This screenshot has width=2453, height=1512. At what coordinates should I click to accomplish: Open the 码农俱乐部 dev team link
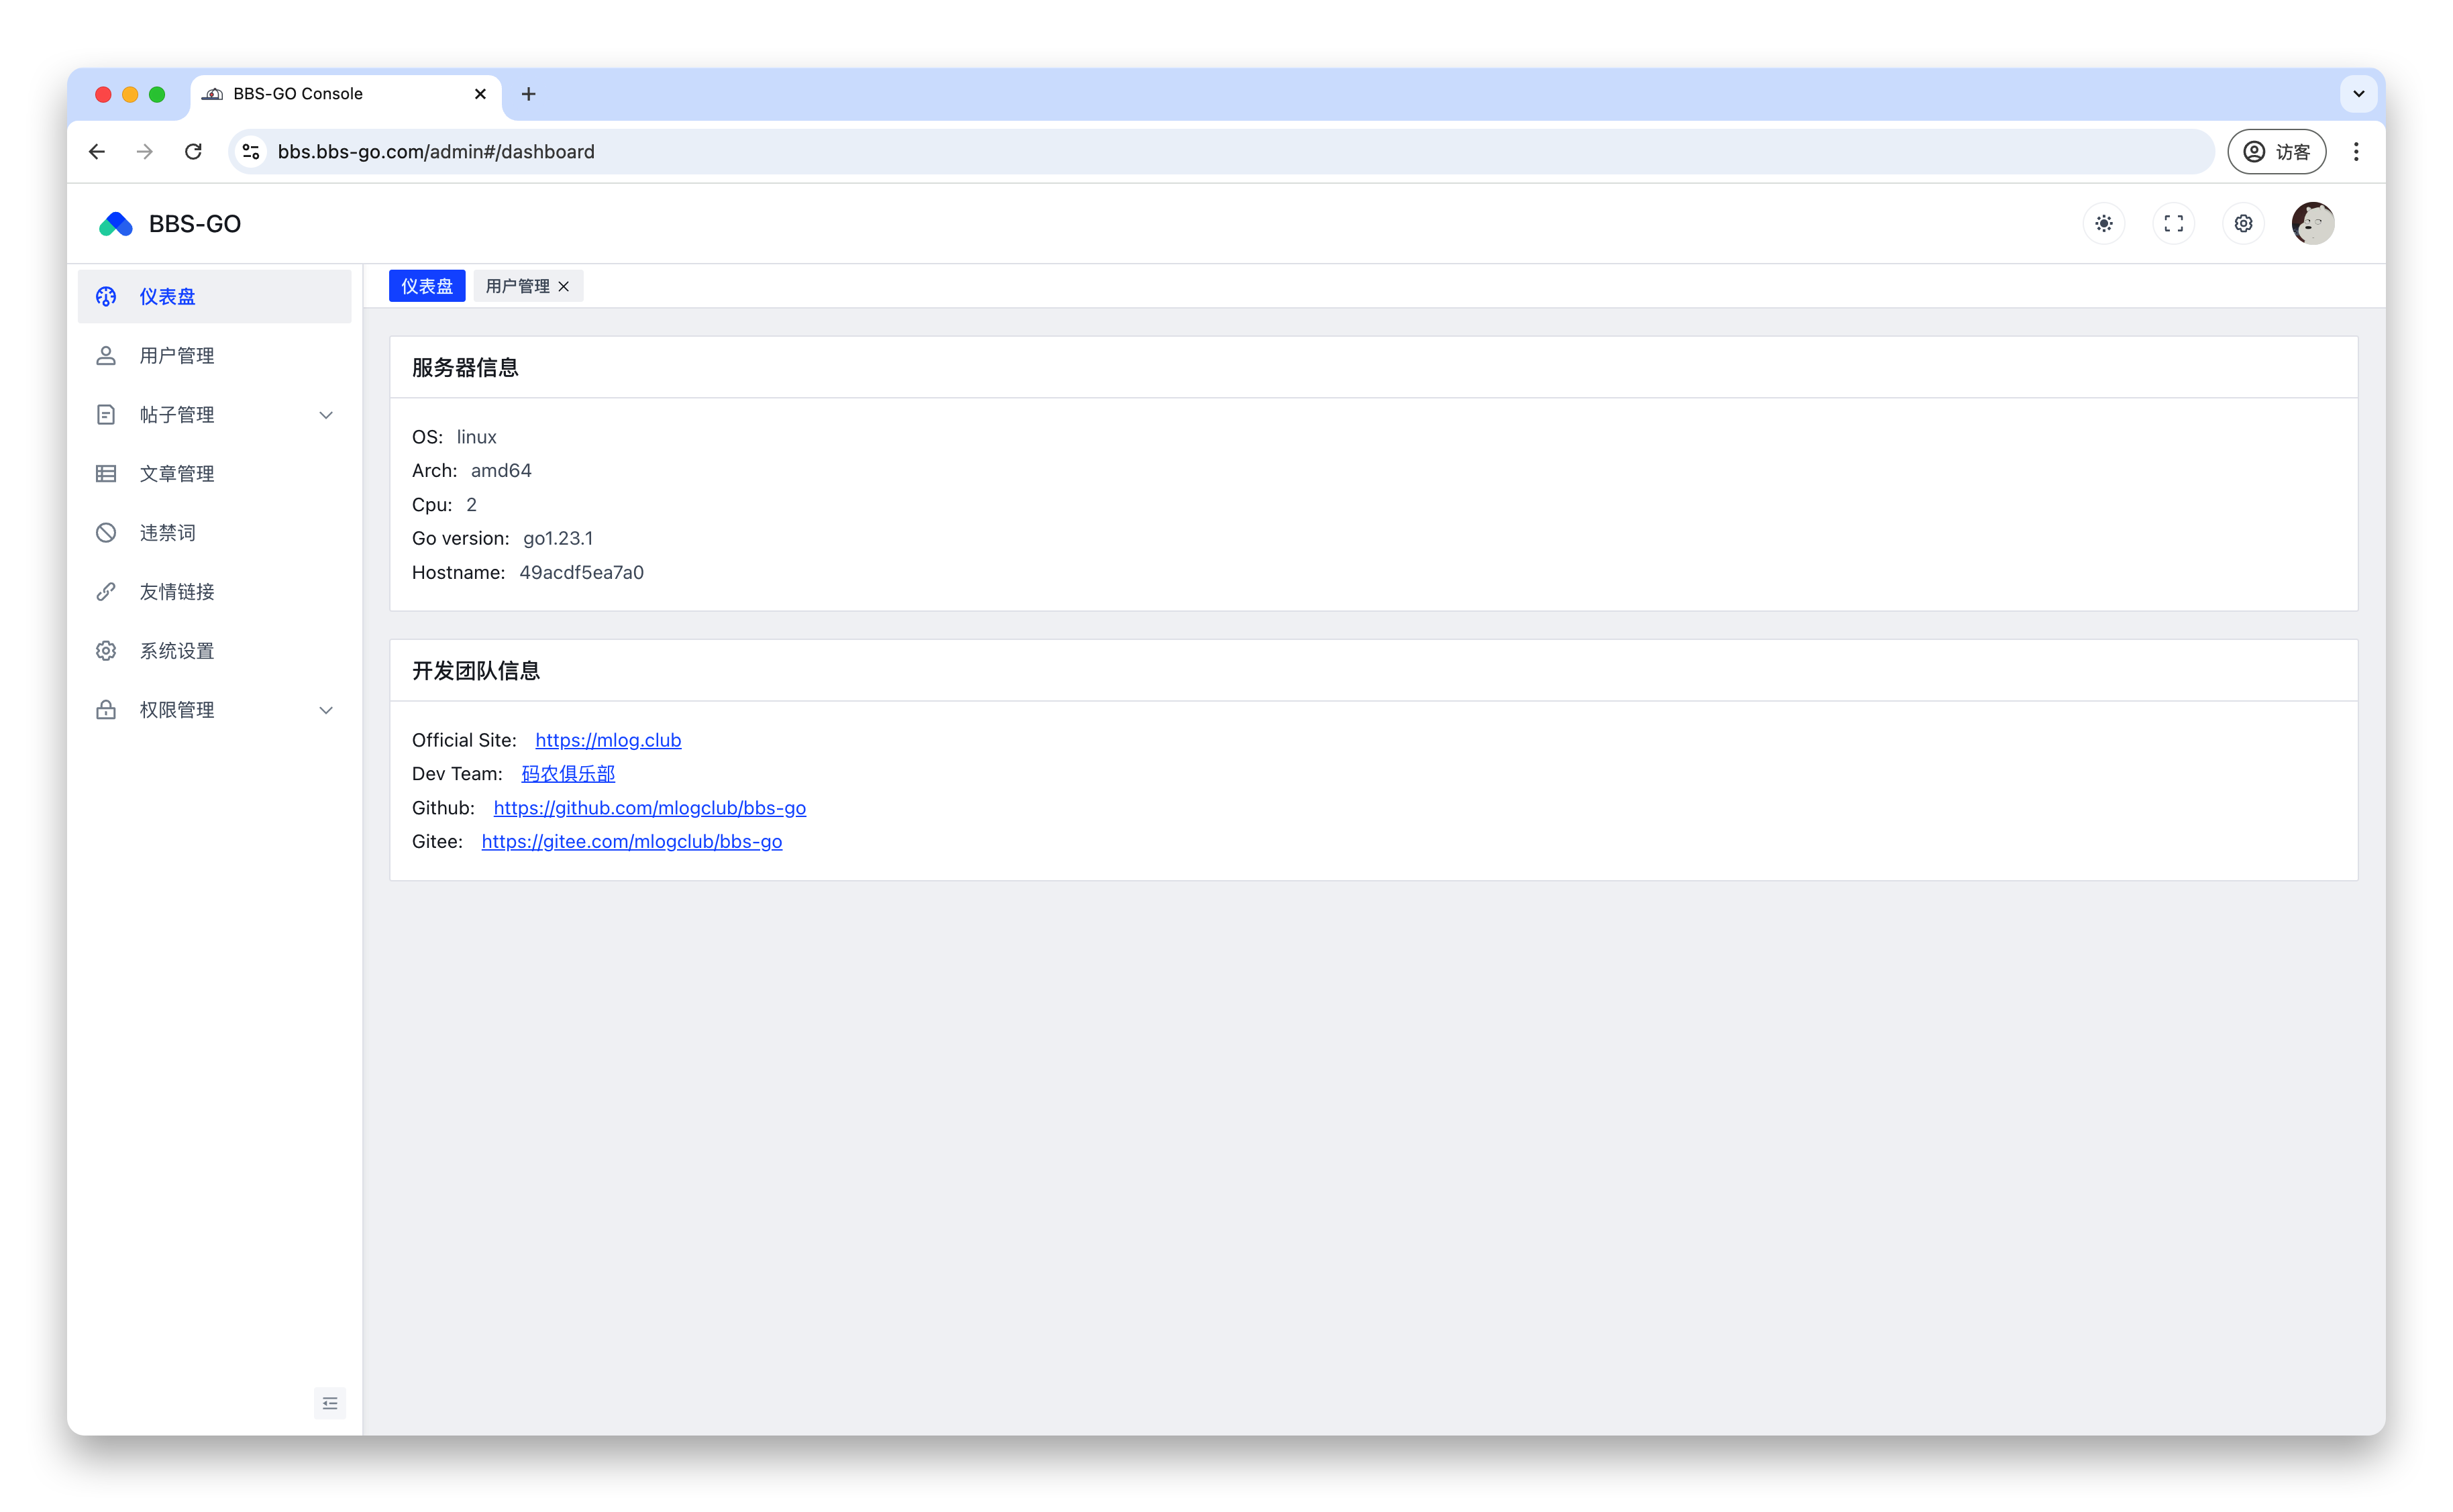coord(568,773)
